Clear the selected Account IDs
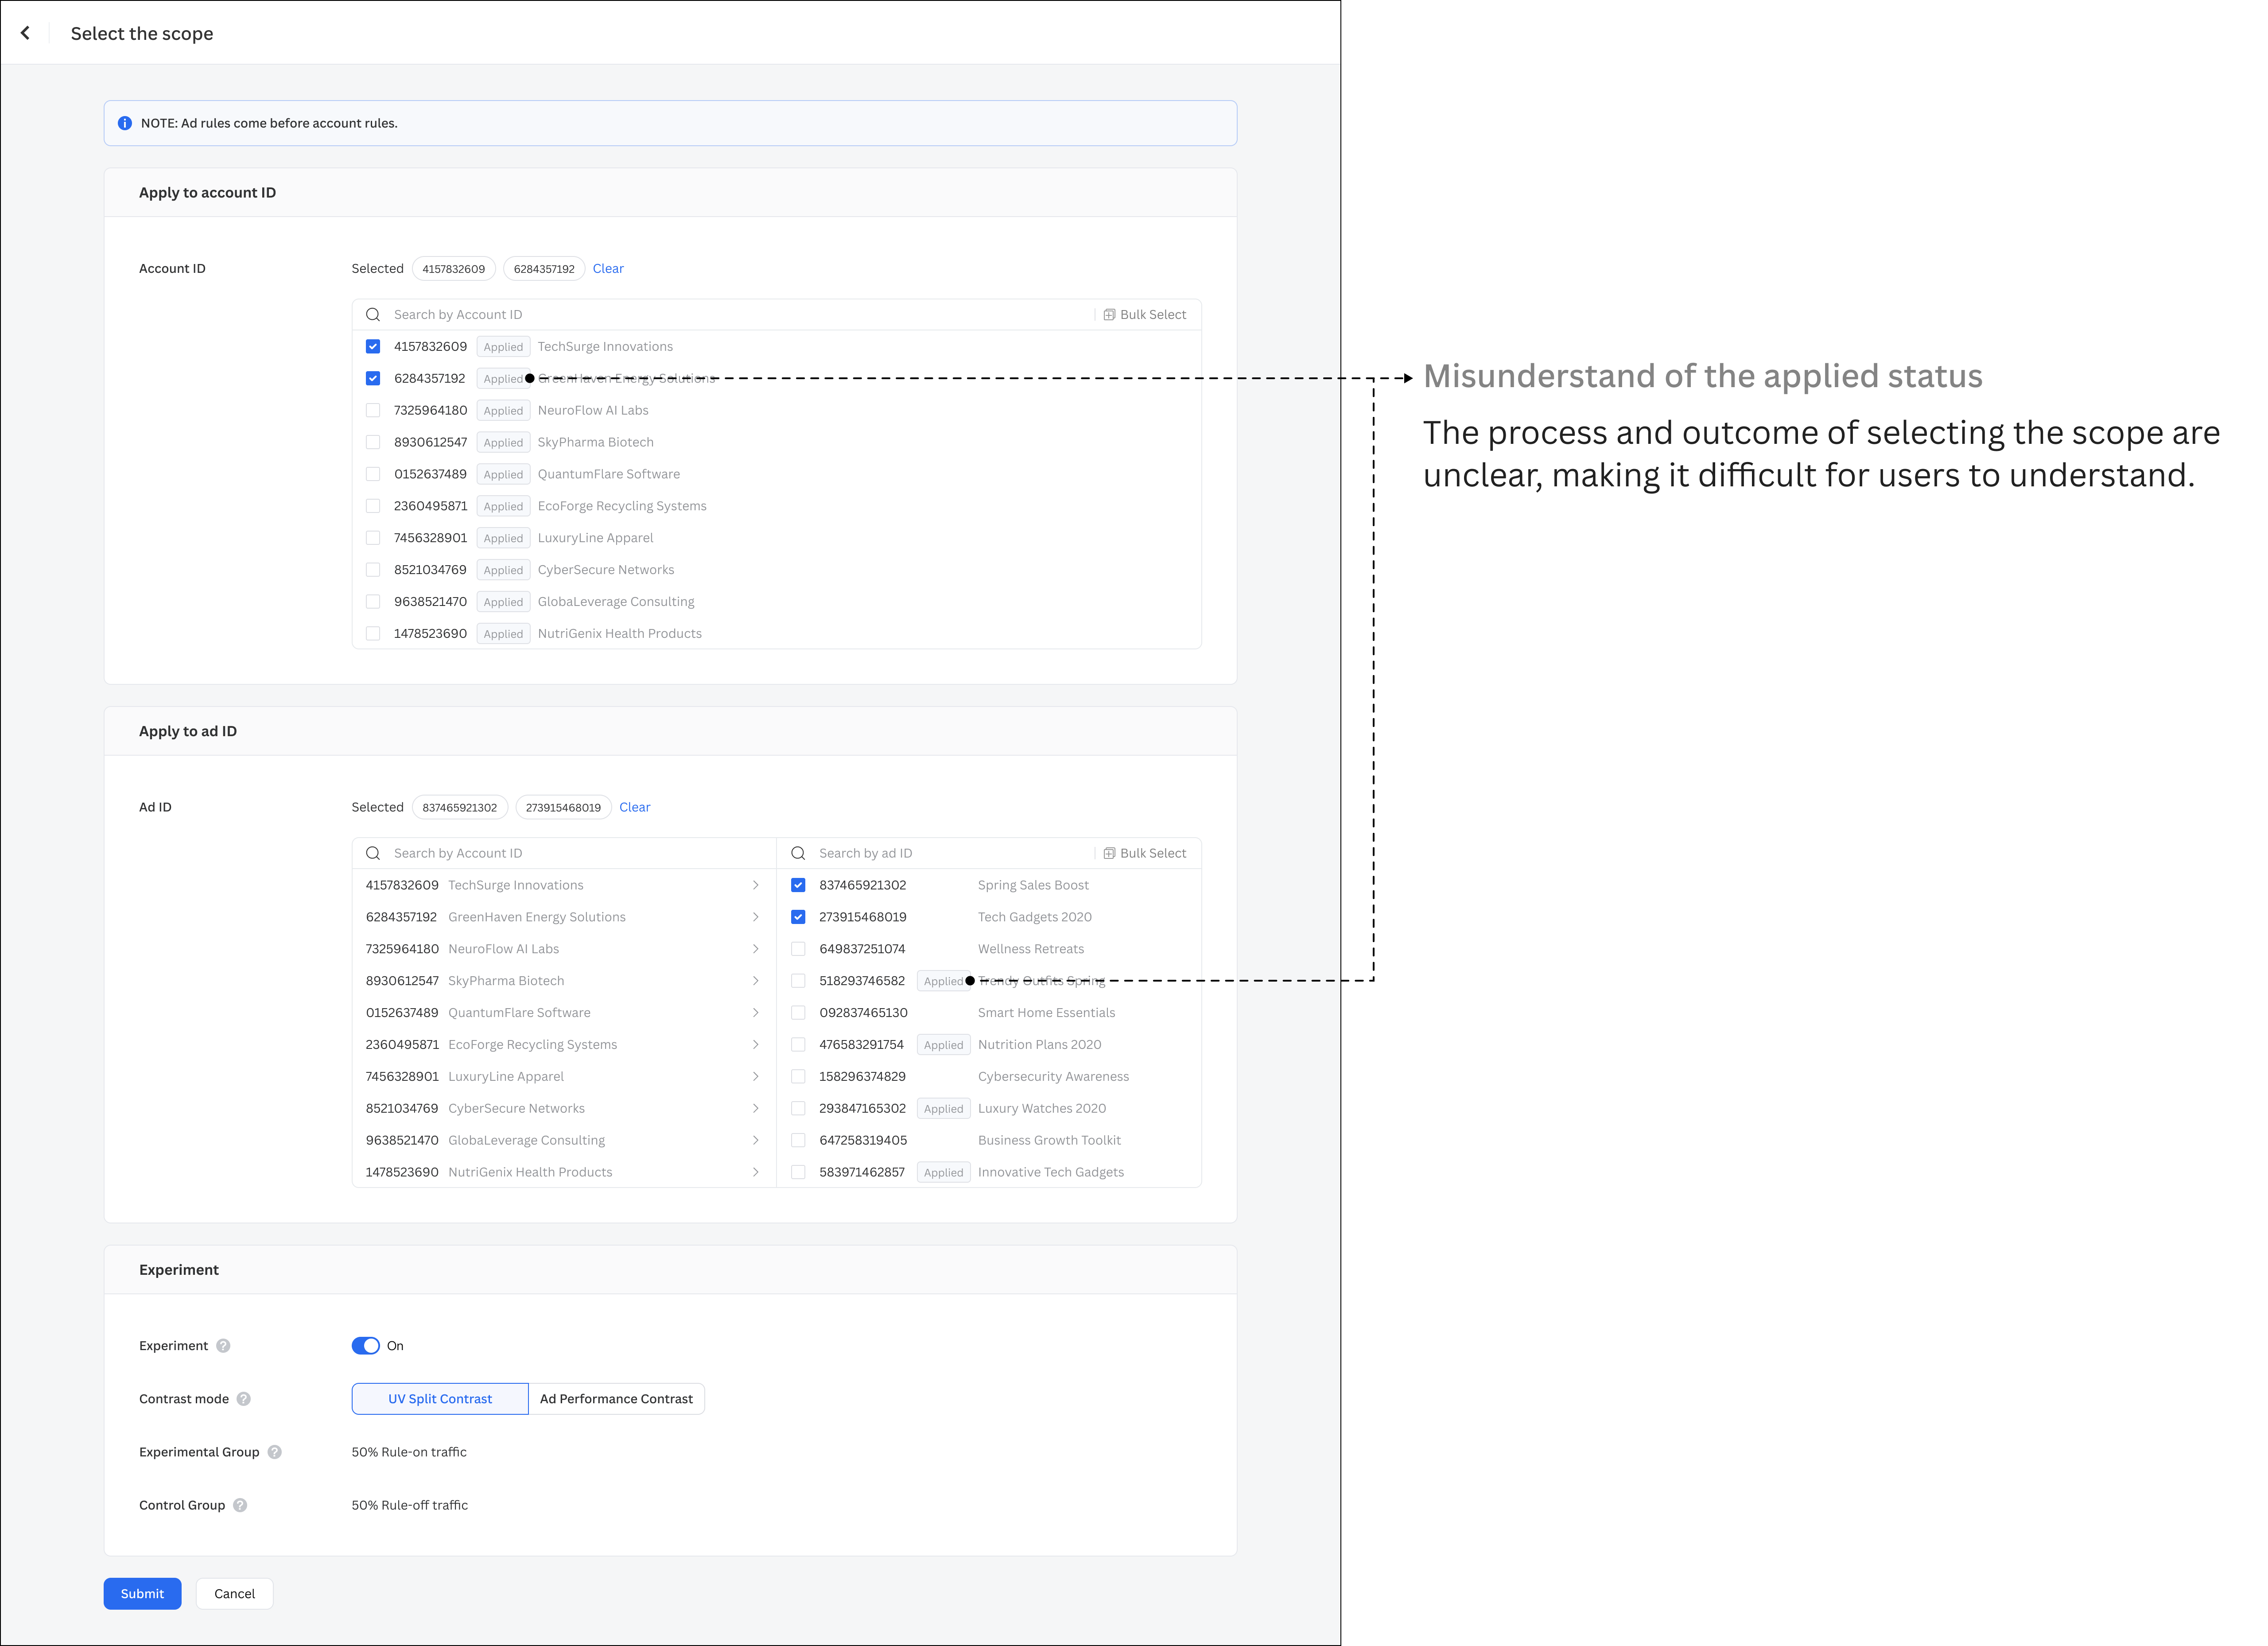This screenshot has width=2268, height=1646. coord(608,269)
